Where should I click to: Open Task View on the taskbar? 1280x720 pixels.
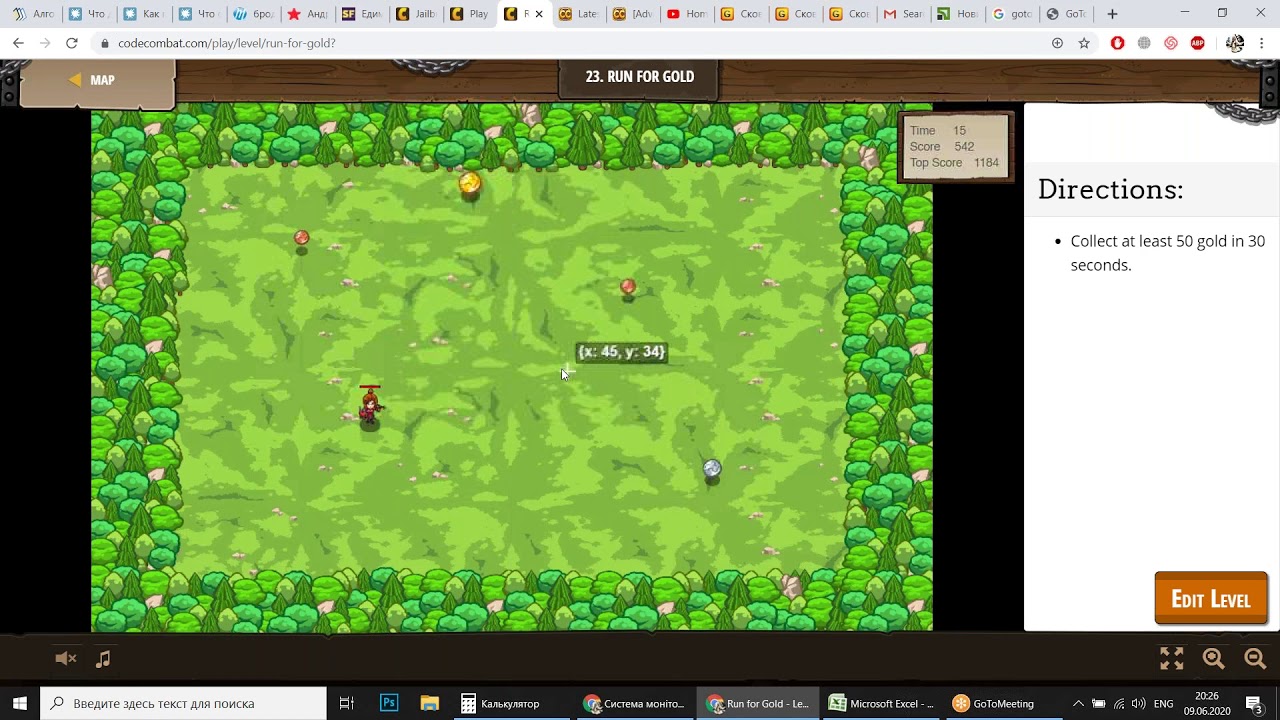[x=346, y=703]
